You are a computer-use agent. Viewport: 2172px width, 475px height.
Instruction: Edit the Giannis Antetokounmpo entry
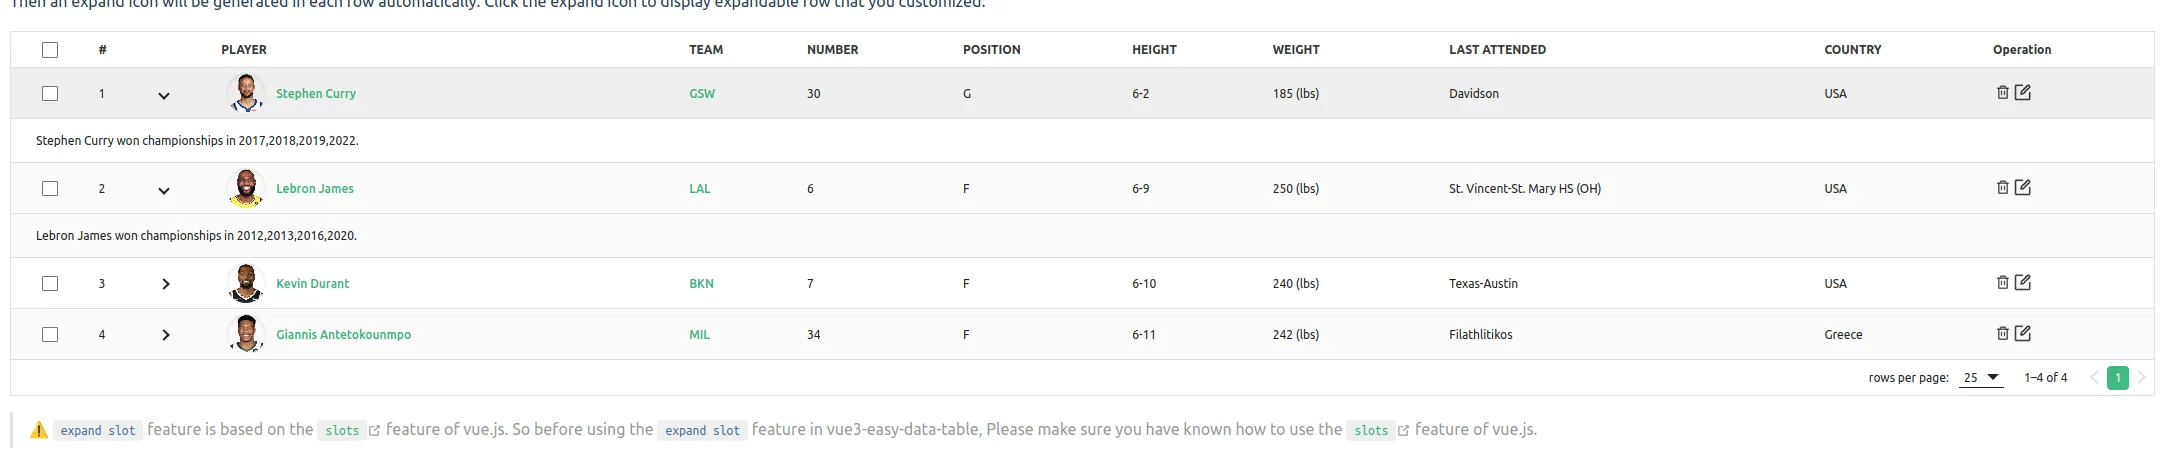tap(2022, 334)
